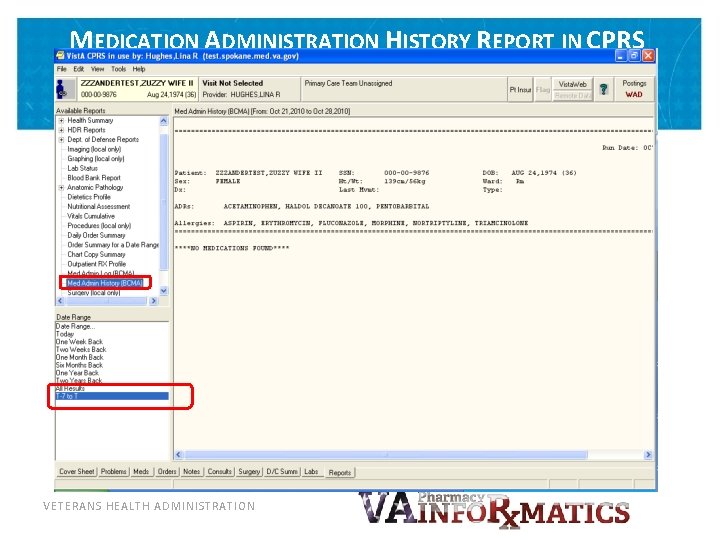Minimize the VistA CPRS window
This screenshot has height=540, width=720.
click(x=620, y=56)
